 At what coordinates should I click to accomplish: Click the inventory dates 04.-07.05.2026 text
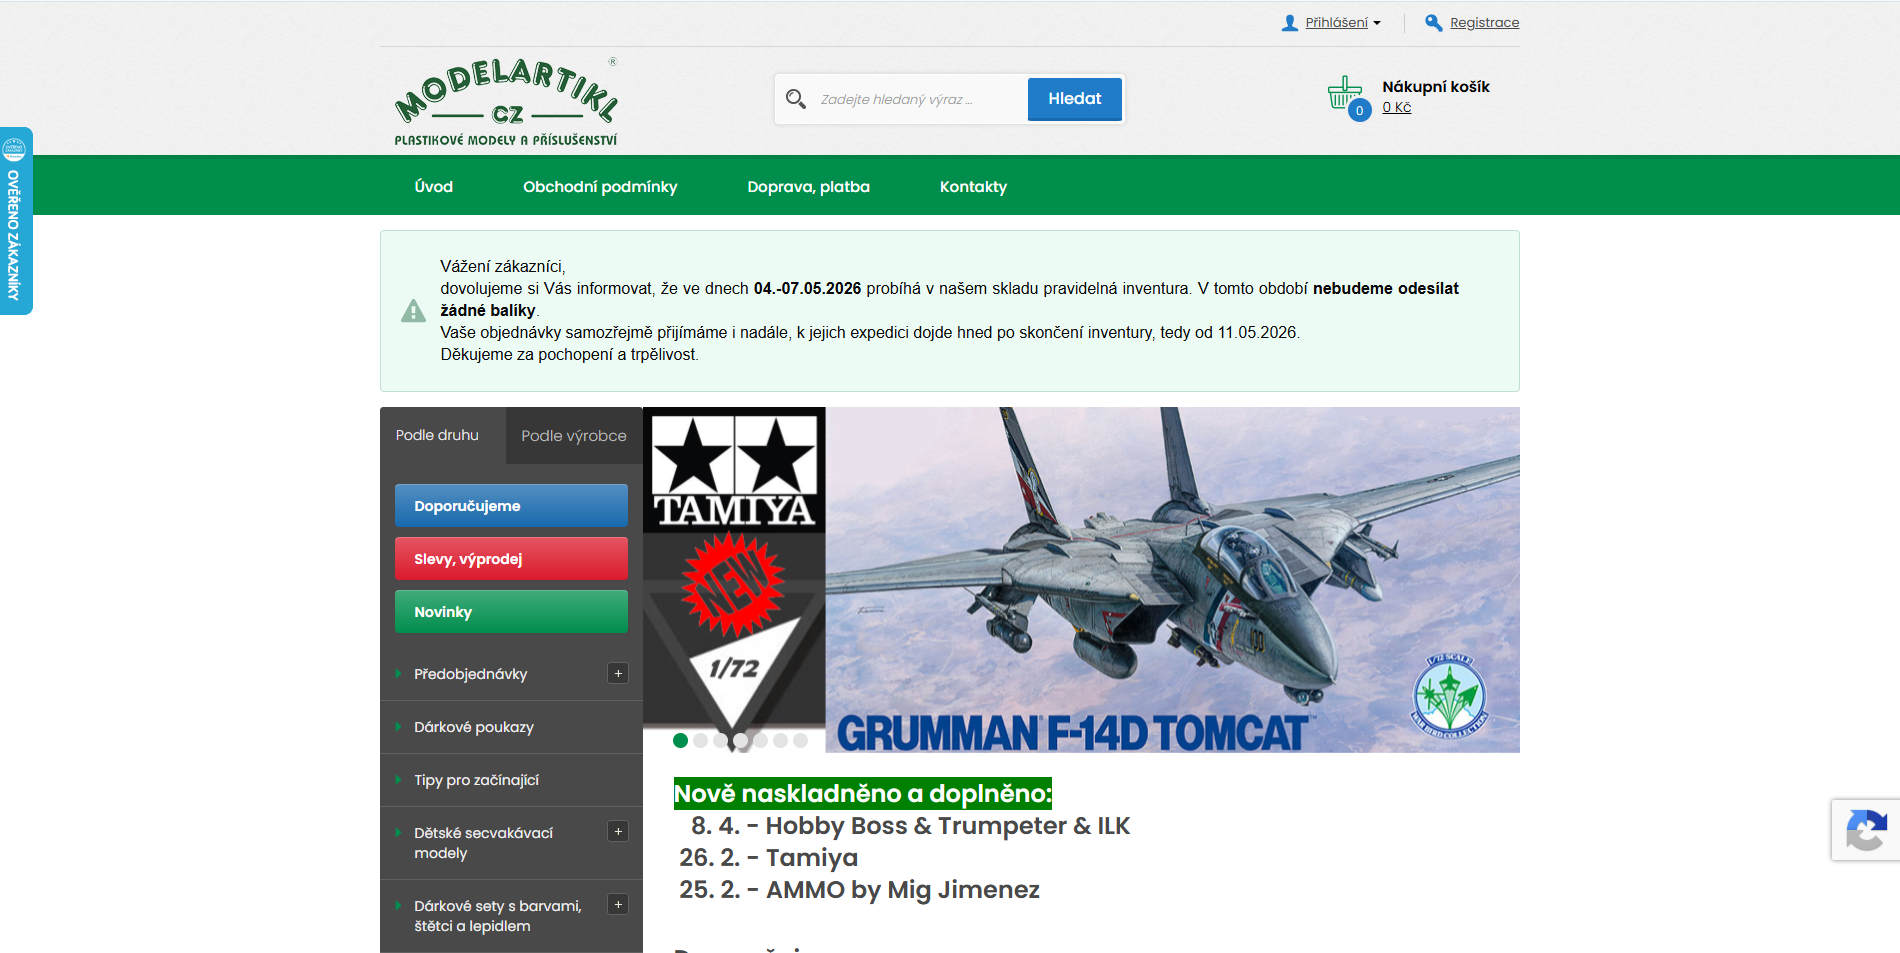pyautogui.click(x=807, y=289)
